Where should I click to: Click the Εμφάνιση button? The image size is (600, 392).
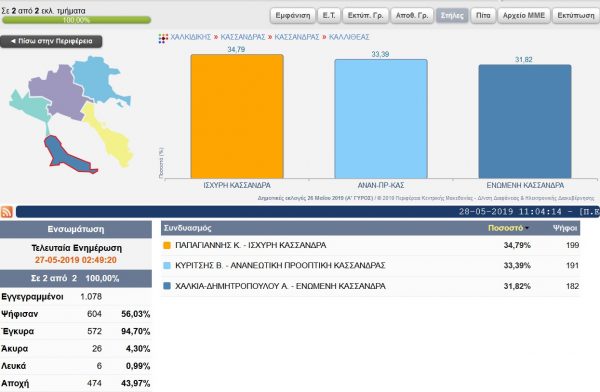293,16
